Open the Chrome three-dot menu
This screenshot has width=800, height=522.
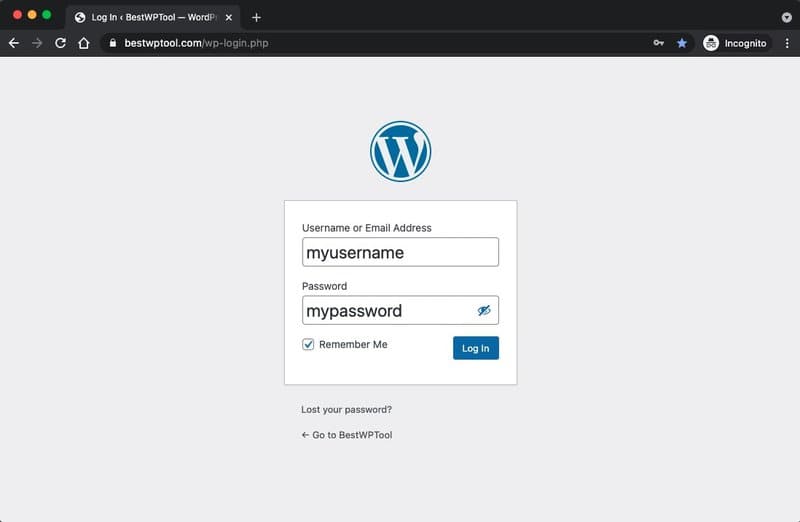click(787, 43)
